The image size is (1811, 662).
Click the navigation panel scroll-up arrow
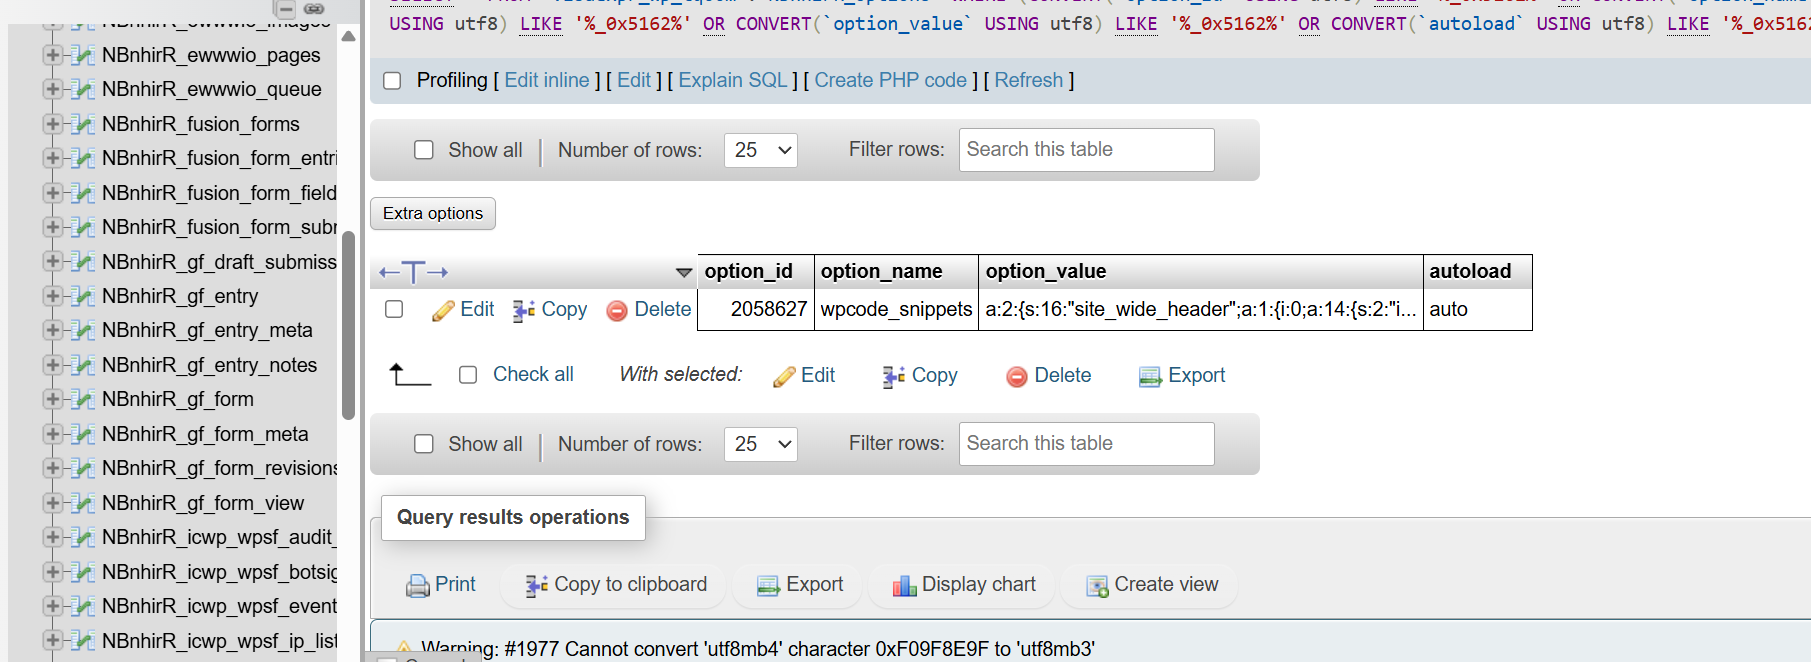click(348, 36)
